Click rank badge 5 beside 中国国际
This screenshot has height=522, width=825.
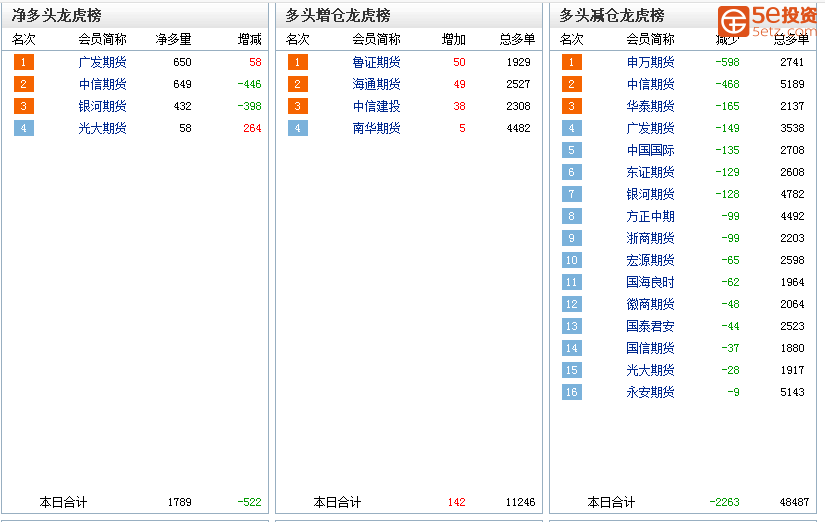tap(572, 150)
